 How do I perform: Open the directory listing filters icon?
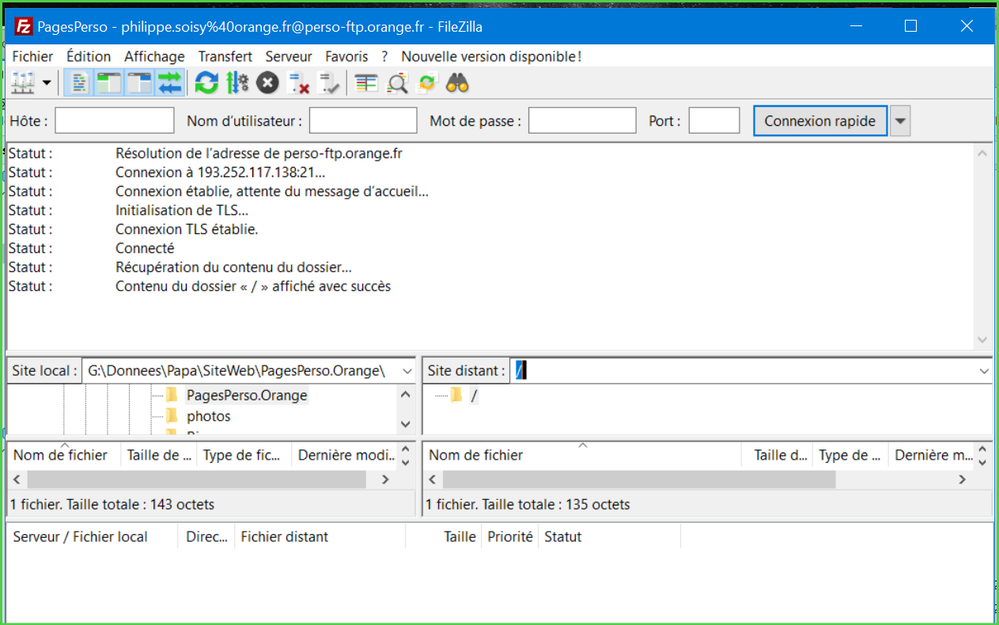(366, 83)
